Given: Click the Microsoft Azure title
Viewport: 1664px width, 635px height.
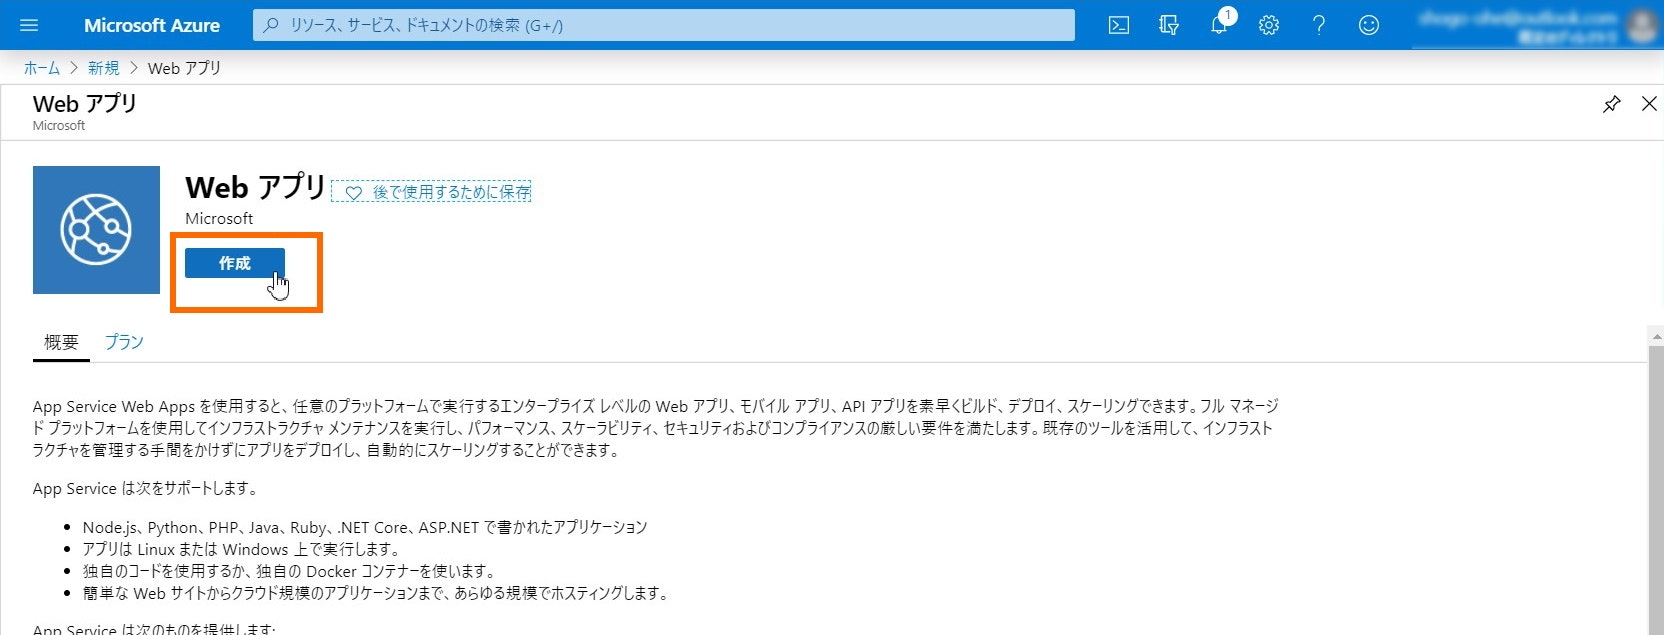Looking at the screenshot, I should [152, 25].
